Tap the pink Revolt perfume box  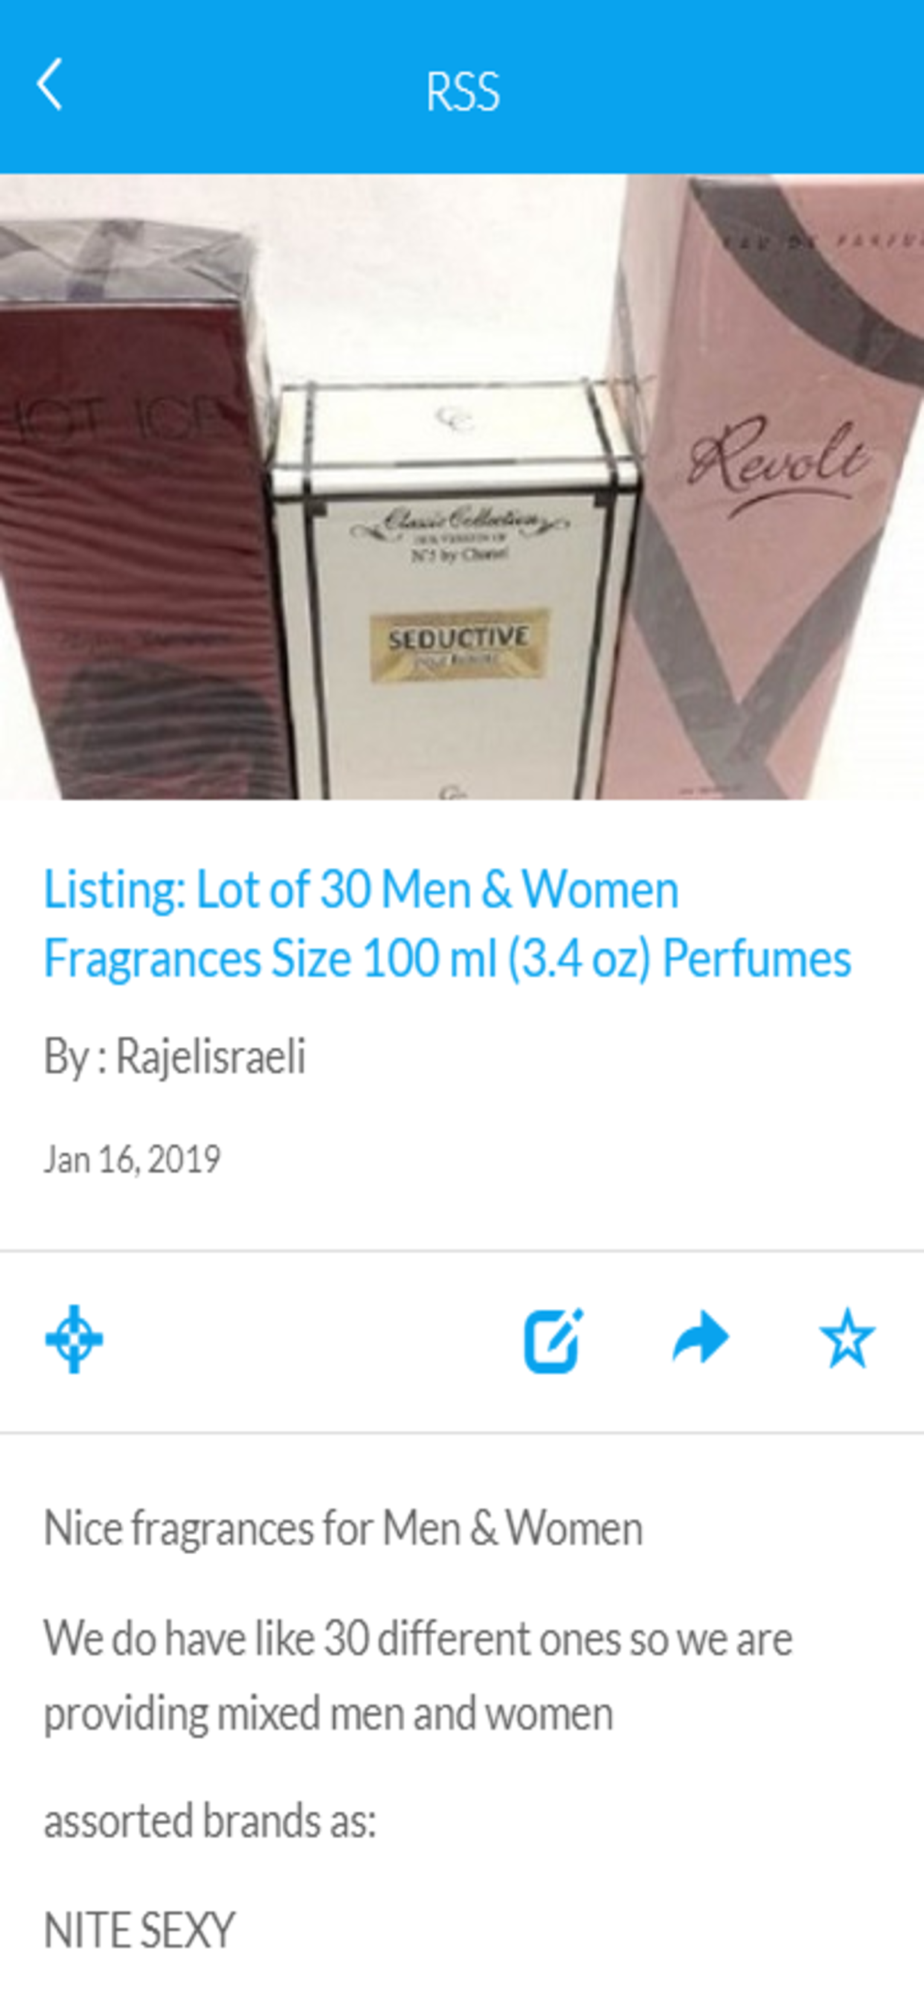click(x=770, y=487)
